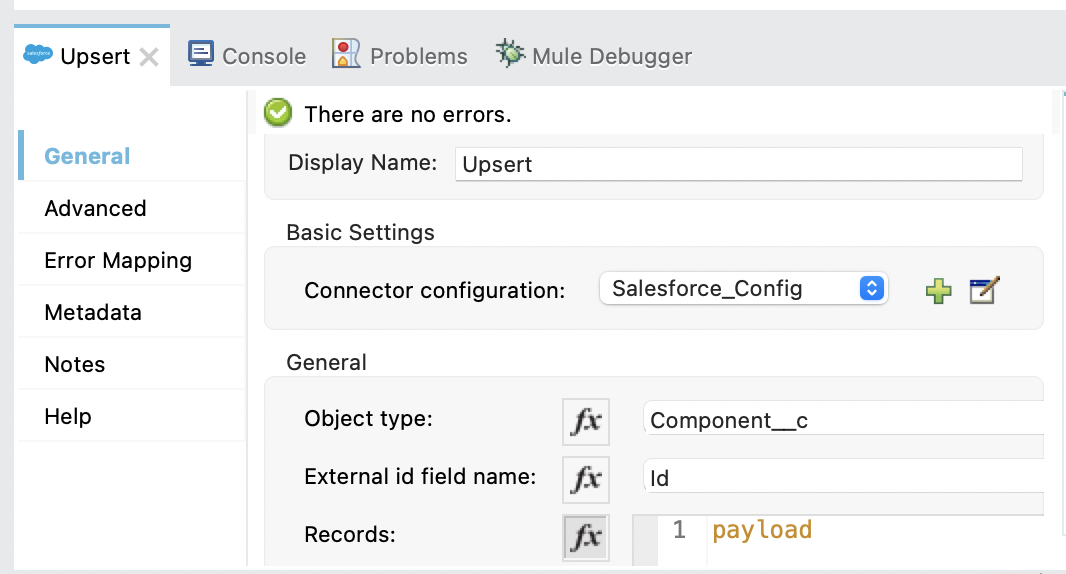Click the payload expression in Records editor
The width and height of the screenshot is (1066, 574).
762,530
